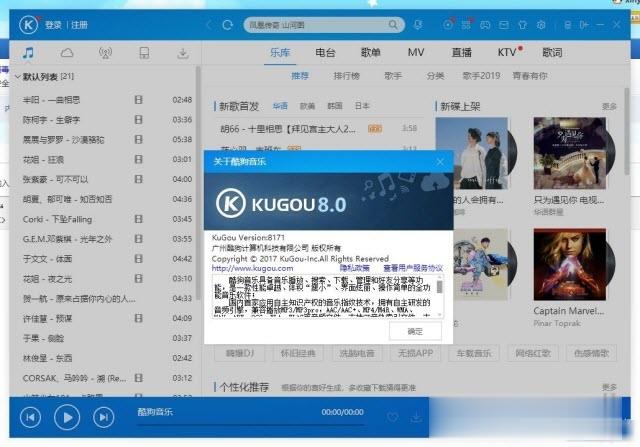Switch to mini mode icon in the title bar
Screen dimensions: 640x447
[x=584, y=25]
